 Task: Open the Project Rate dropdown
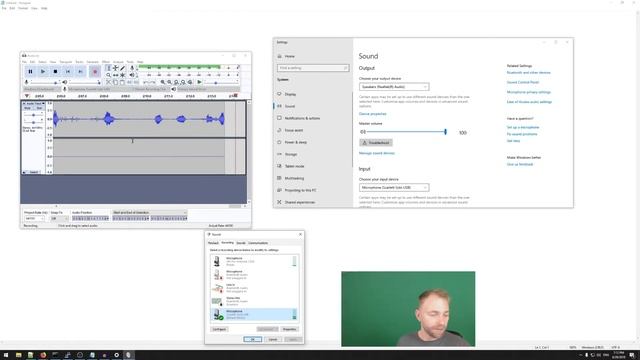(x=34, y=219)
